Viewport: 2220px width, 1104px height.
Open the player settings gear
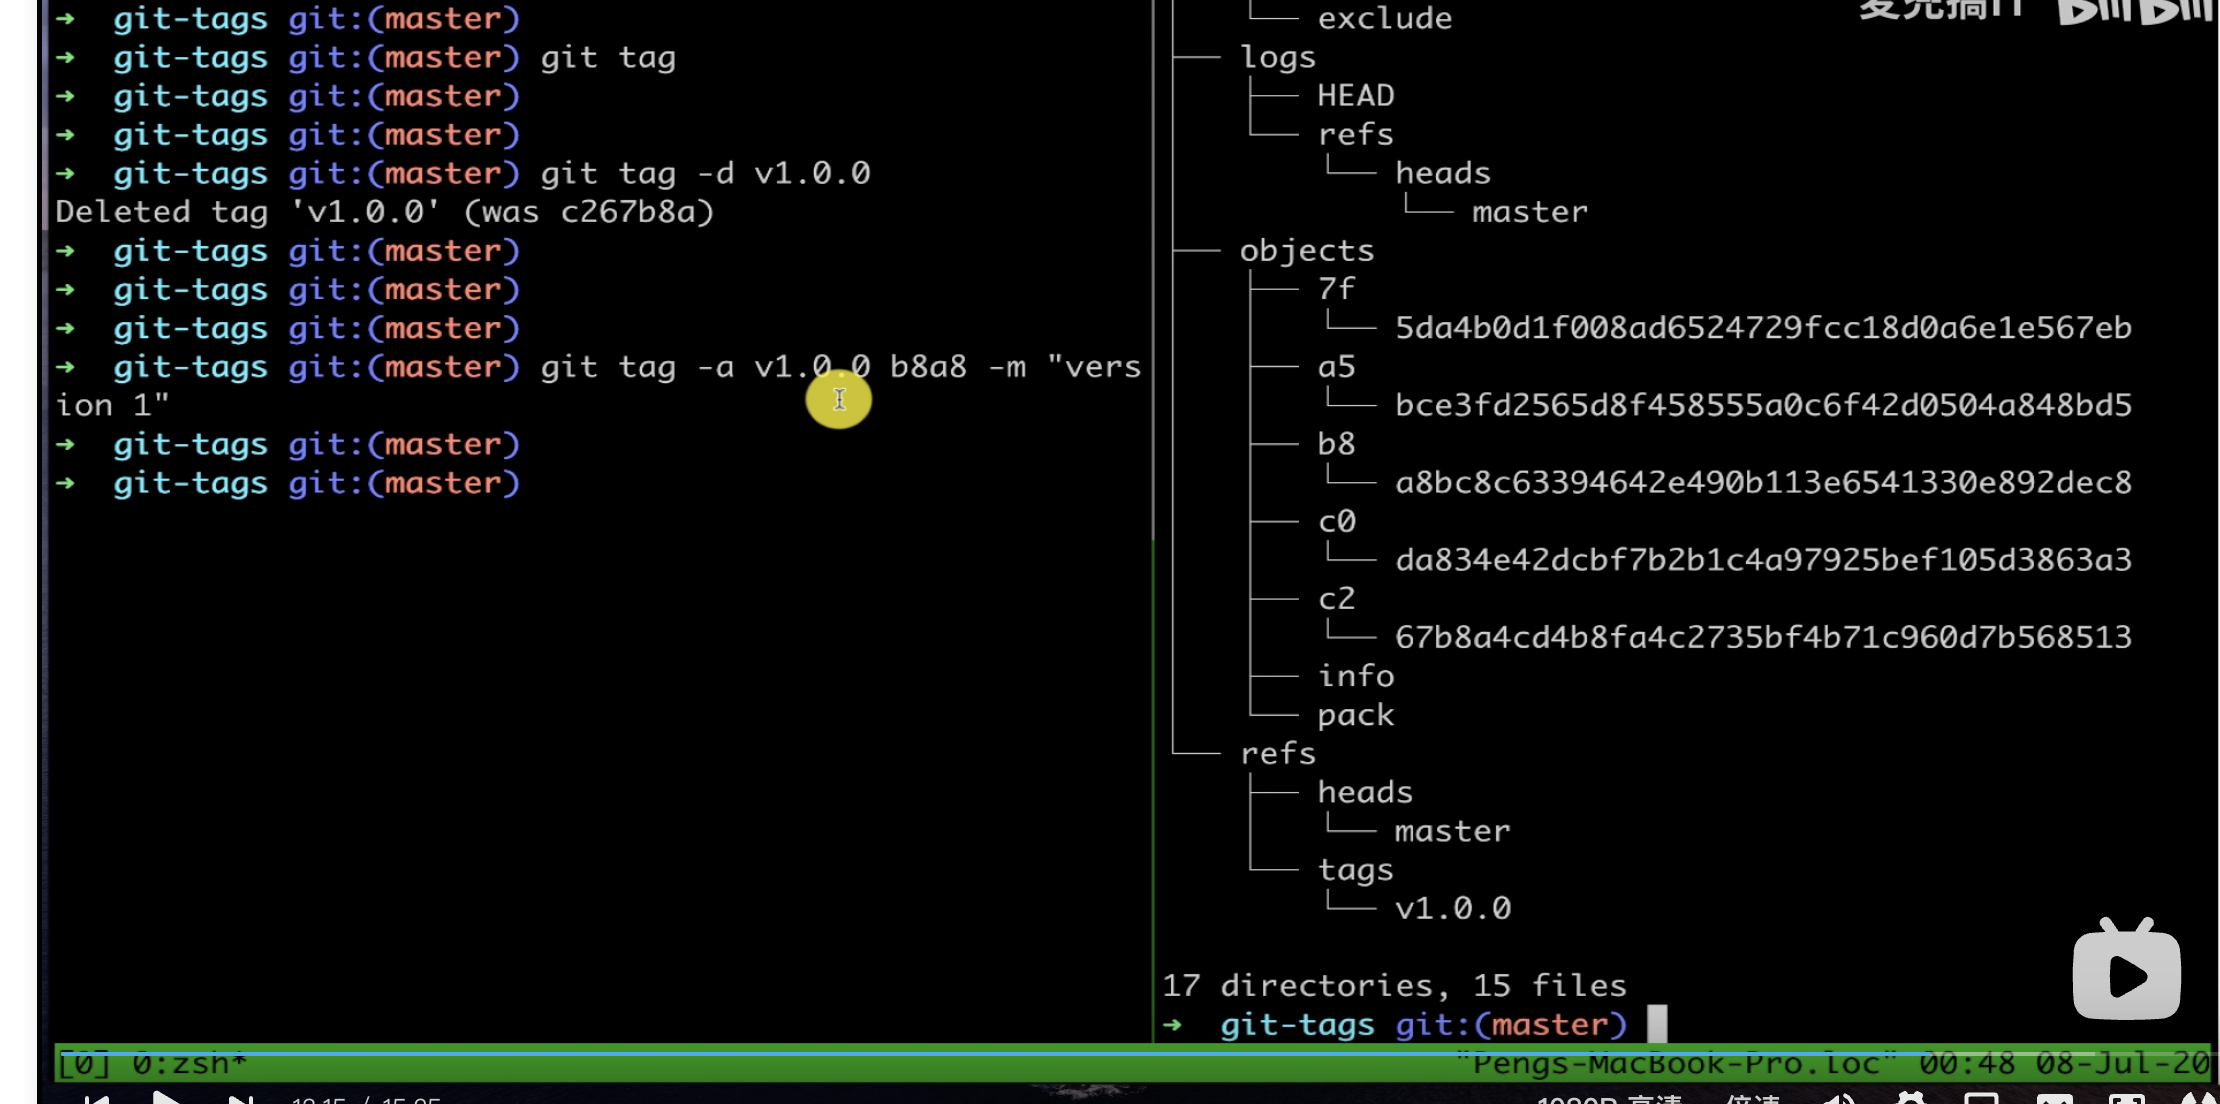pyautogui.click(x=1911, y=1099)
